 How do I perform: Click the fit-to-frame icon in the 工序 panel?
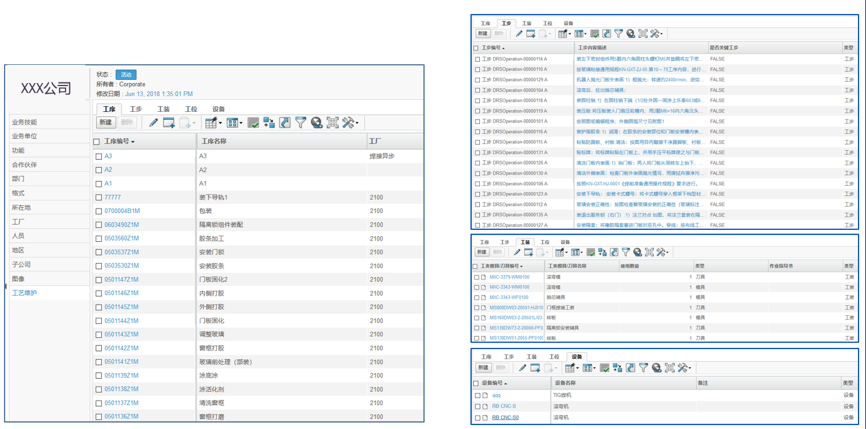(x=332, y=123)
